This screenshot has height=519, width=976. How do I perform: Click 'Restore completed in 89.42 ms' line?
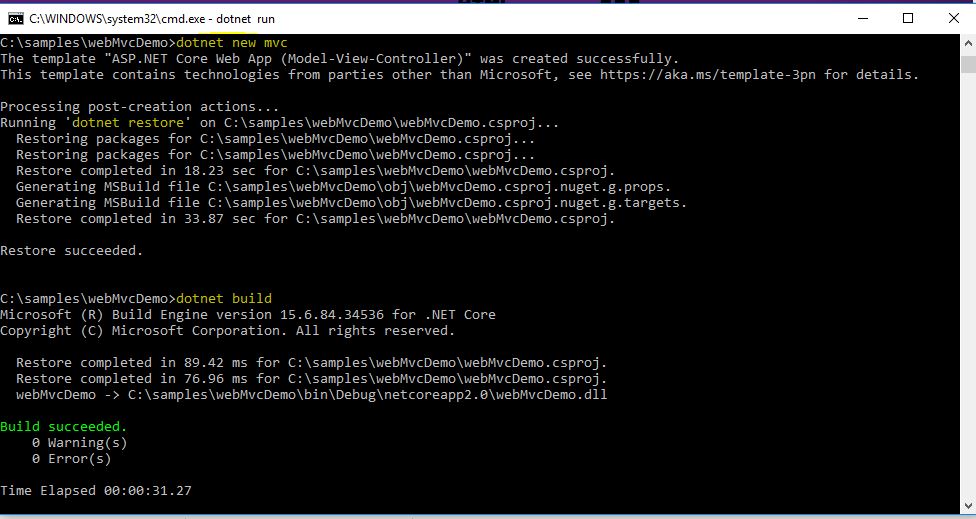point(311,363)
